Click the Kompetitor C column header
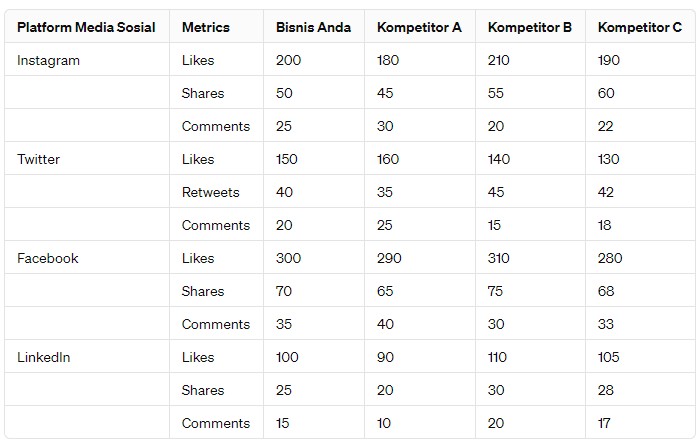Screen dimensions: 698x445 (638, 27)
